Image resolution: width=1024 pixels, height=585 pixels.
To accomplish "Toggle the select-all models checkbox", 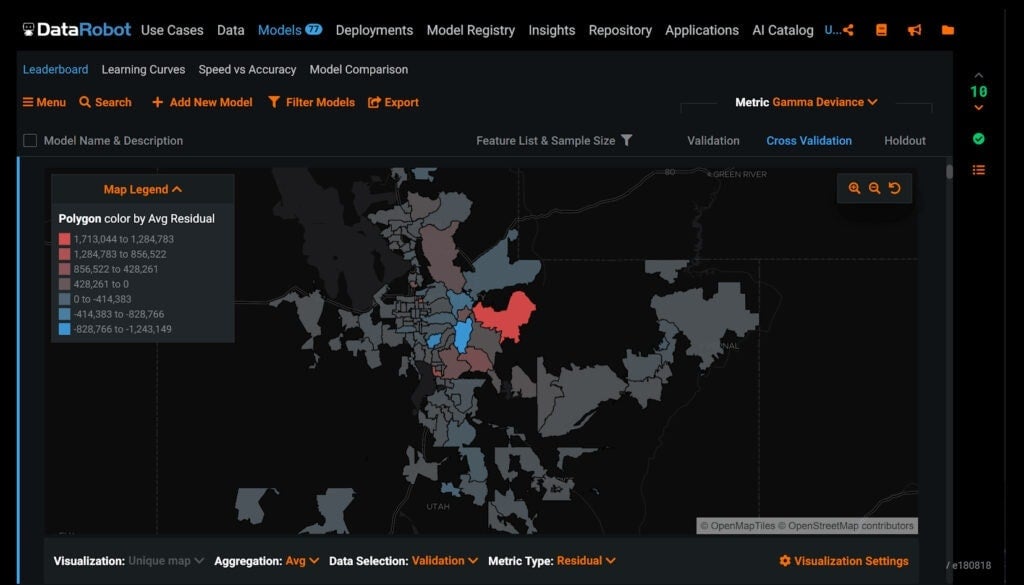I will click(x=30, y=140).
